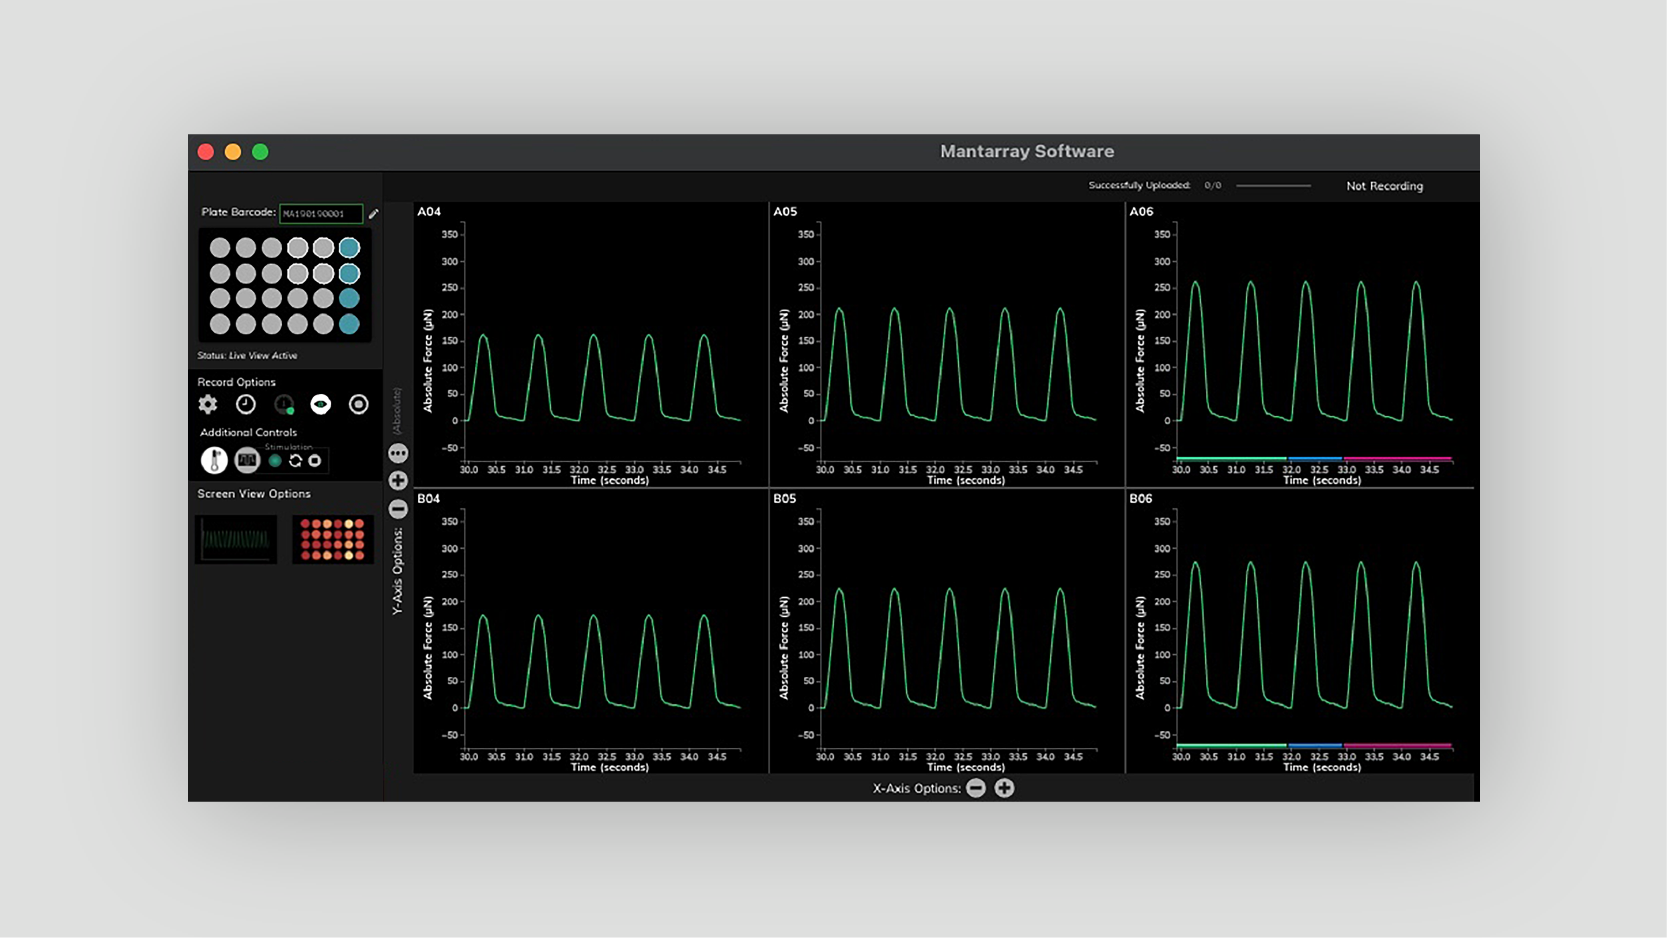Edit the plate barcode with the pencil icon
The width and height of the screenshot is (1667, 938).
point(374,213)
